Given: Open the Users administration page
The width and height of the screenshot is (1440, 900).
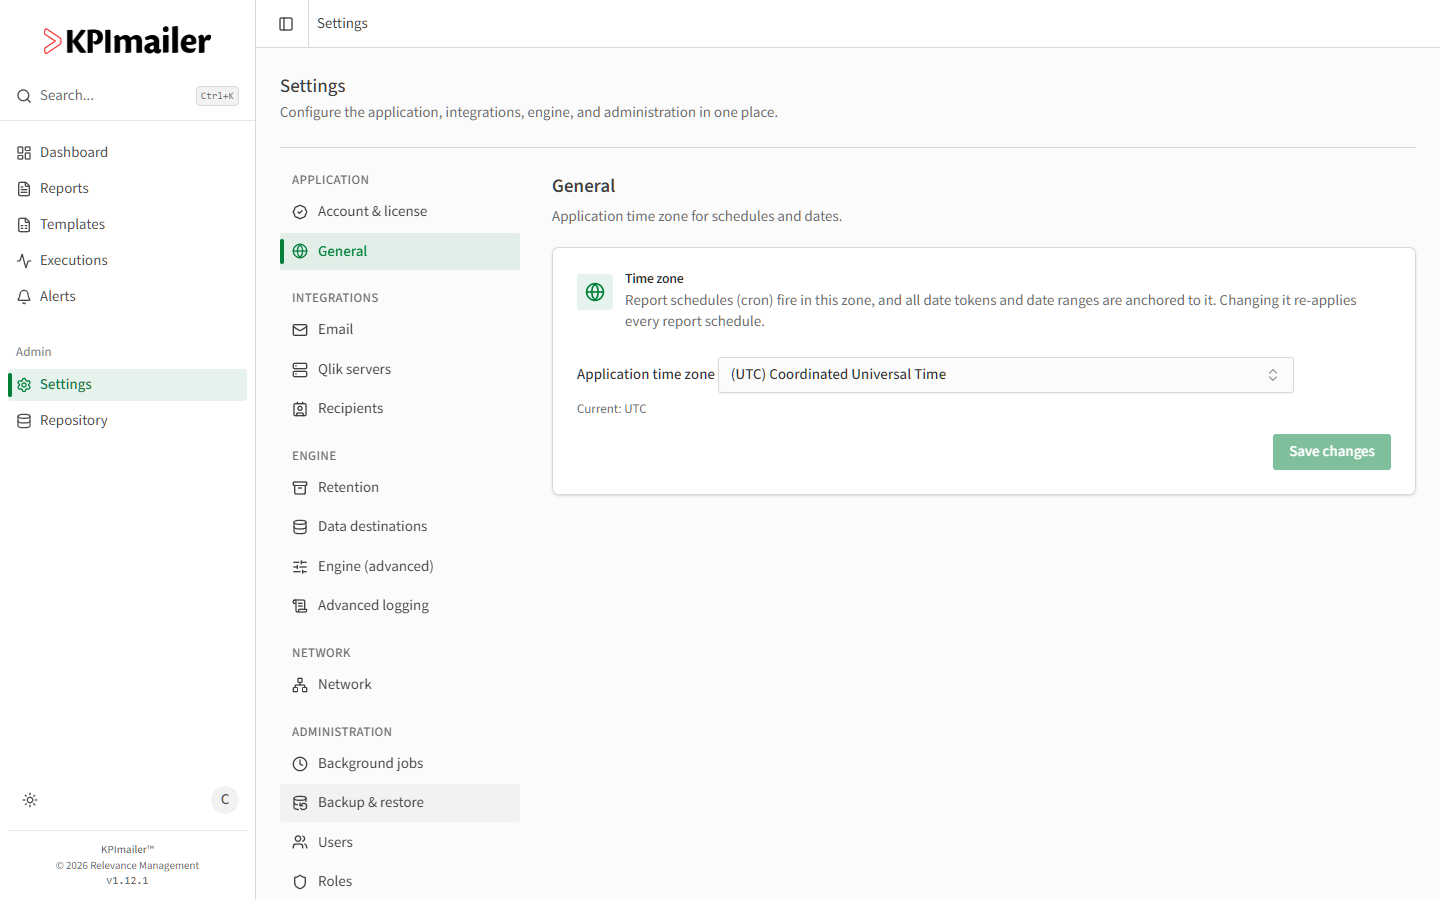Looking at the screenshot, I should [x=400, y=843].
